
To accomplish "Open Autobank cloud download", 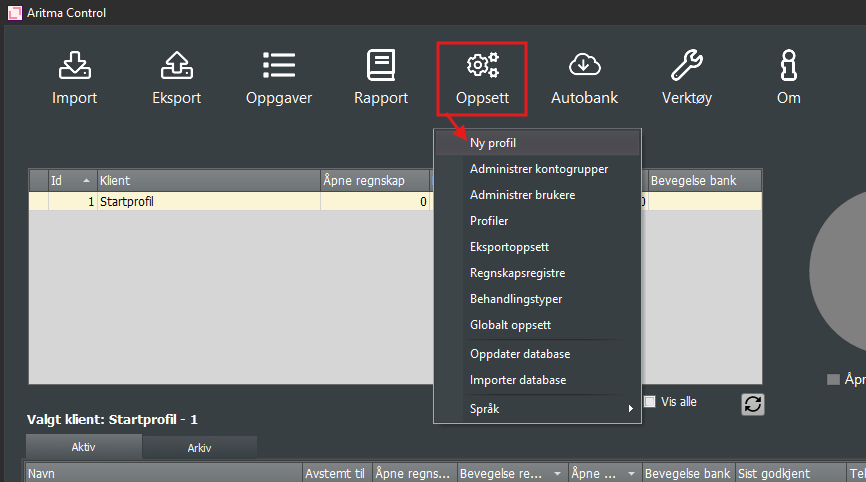I will click(x=584, y=77).
